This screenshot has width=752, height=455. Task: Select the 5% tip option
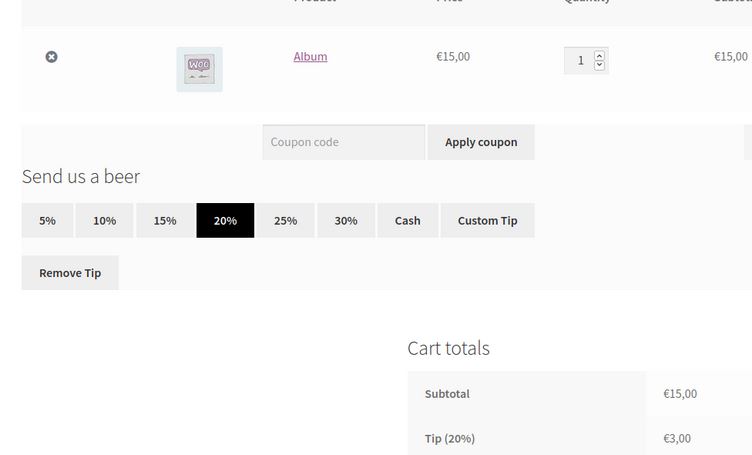coord(47,221)
